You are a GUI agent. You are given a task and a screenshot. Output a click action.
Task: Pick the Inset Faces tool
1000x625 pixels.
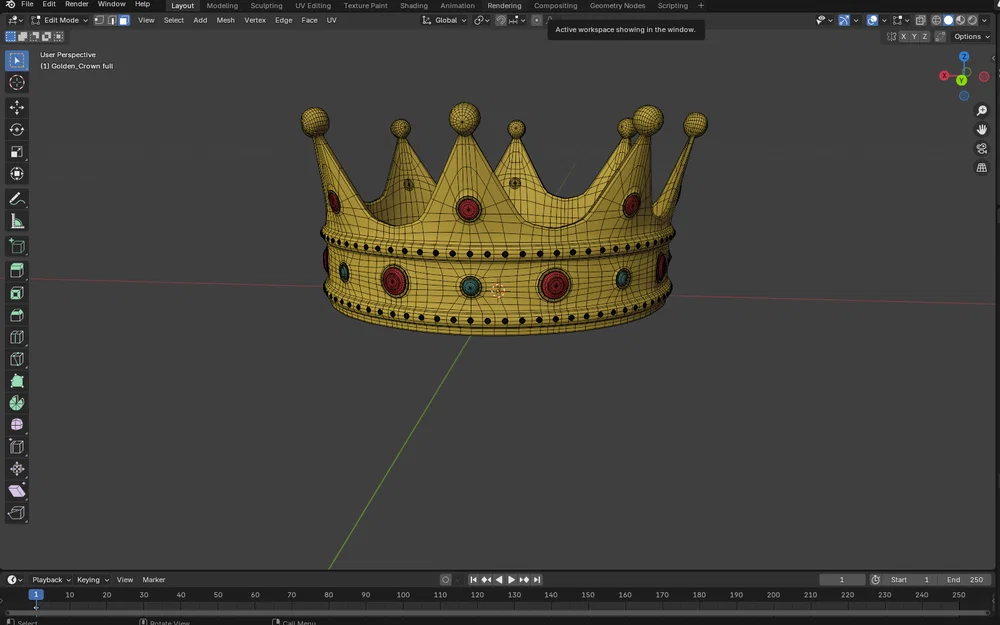tap(16, 291)
